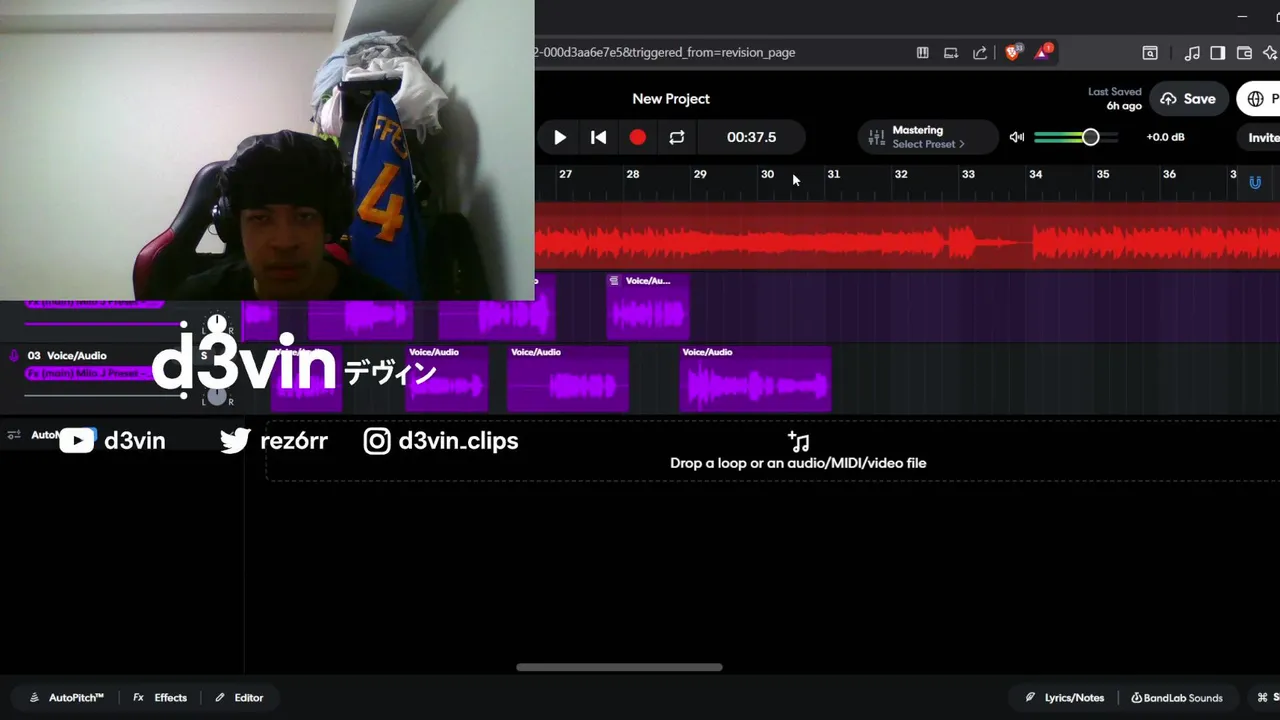Start playback with the Play button
Image resolution: width=1280 pixels, height=720 pixels.
559,138
